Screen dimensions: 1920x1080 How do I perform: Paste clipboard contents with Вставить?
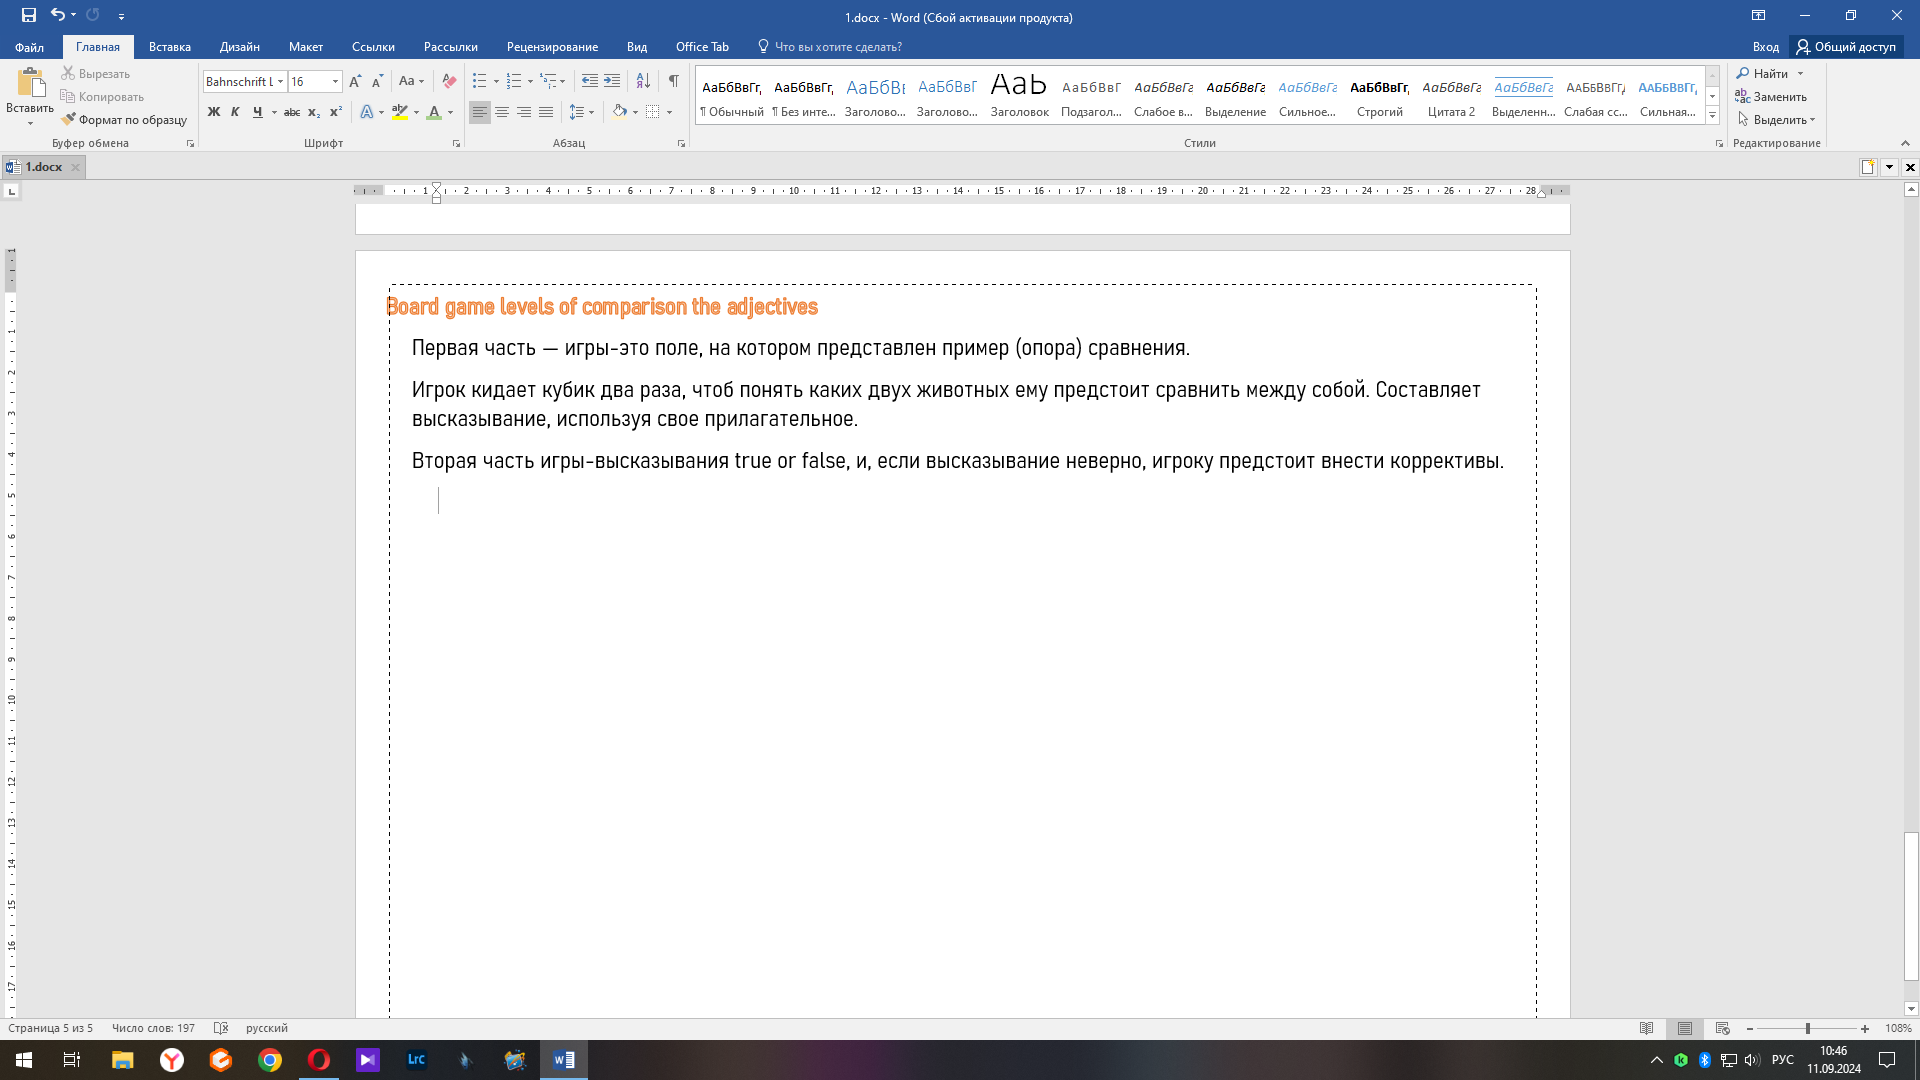(30, 96)
